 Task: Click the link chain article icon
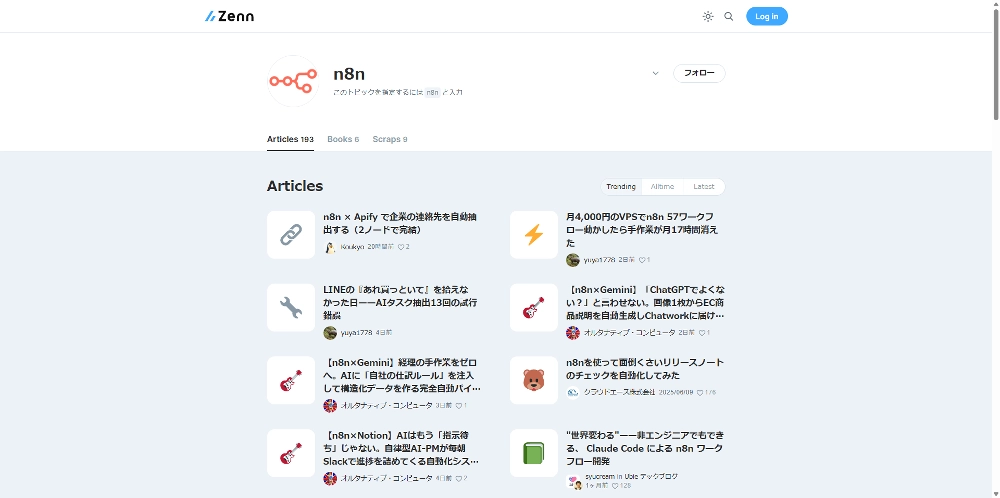291,235
